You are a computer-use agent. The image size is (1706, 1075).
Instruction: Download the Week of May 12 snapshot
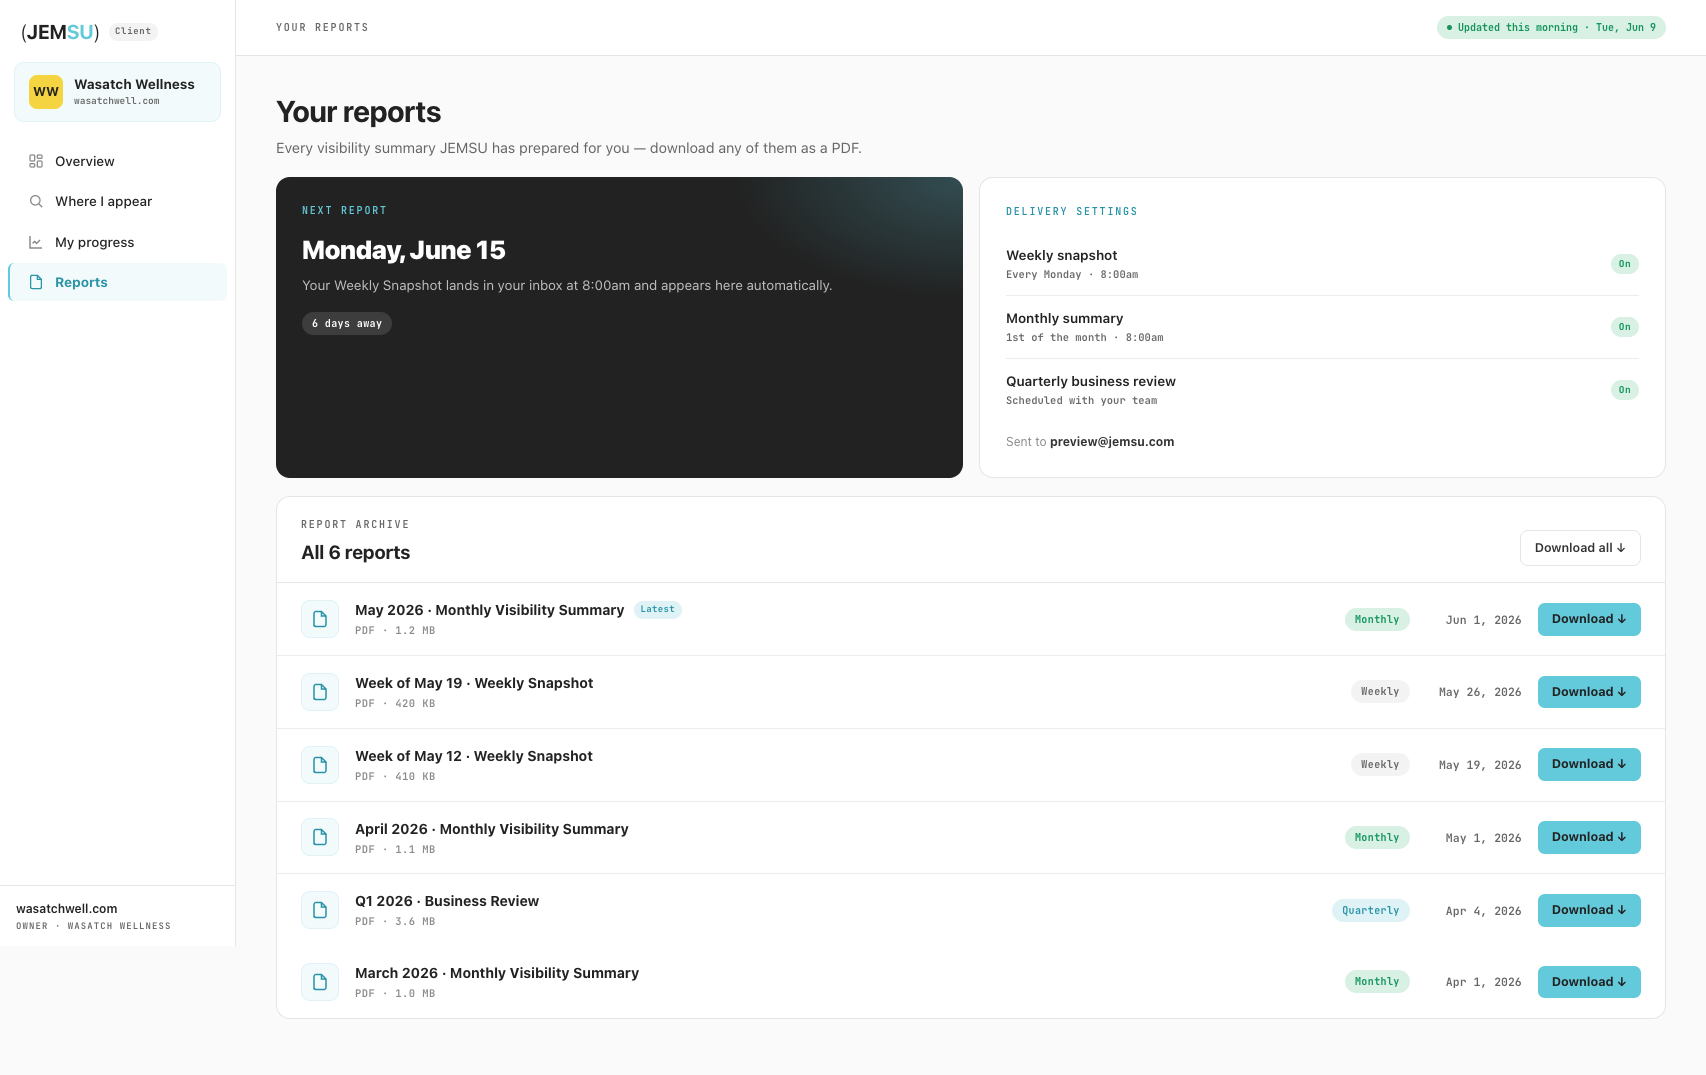coord(1589,764)
